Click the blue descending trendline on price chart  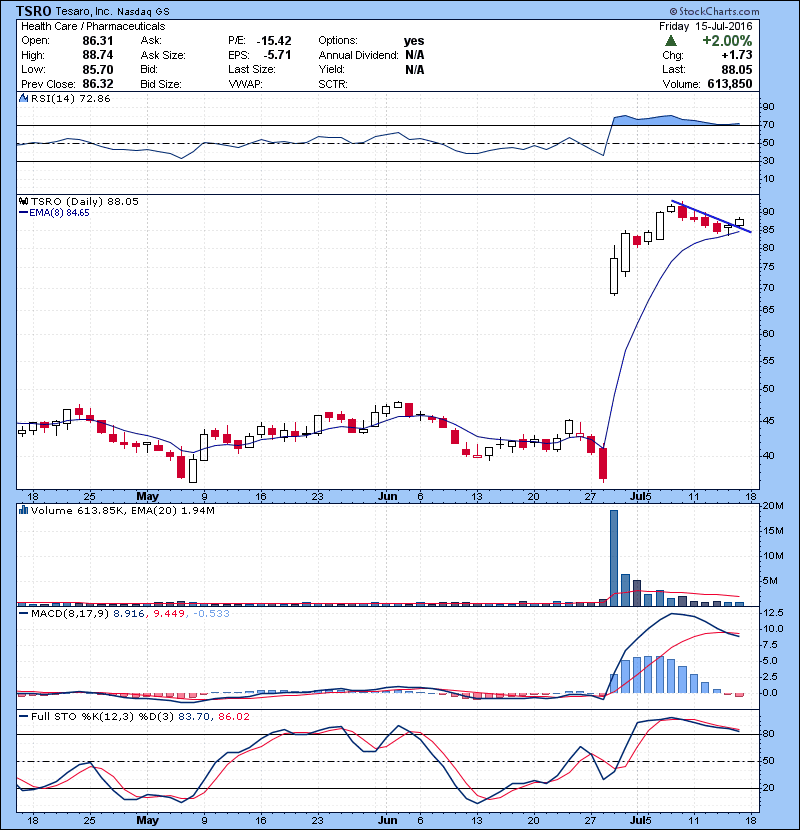[712, 218]
